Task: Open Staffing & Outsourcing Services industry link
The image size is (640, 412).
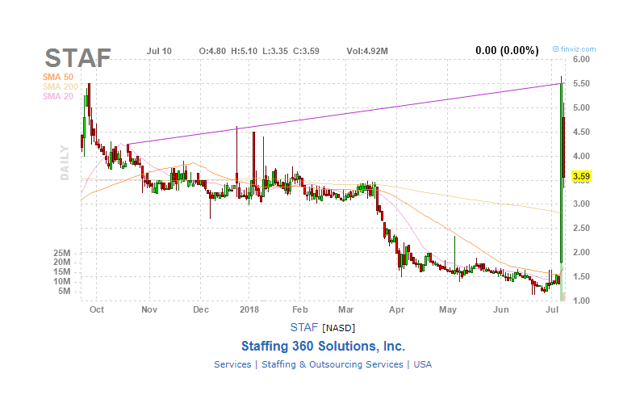Action: (x=332, y=364)
